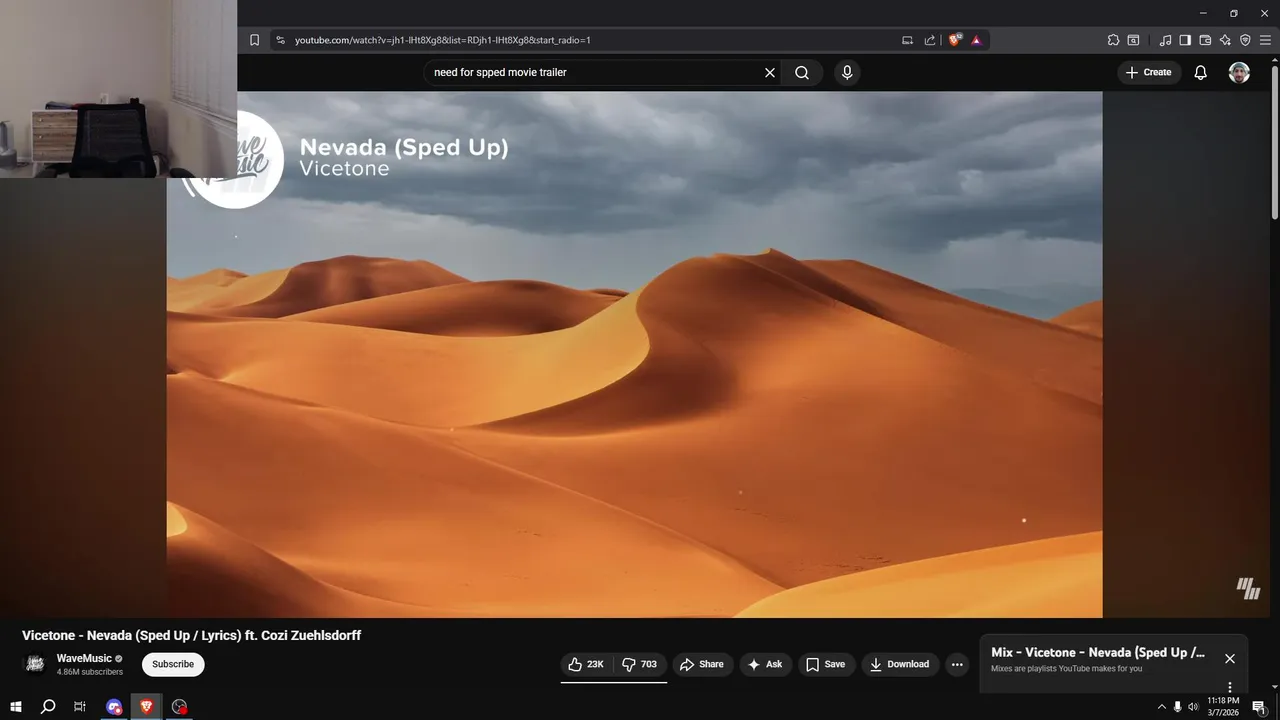Open Brave Shields lion icon
Screen dimensions: 1280x720
pos(955,40)
